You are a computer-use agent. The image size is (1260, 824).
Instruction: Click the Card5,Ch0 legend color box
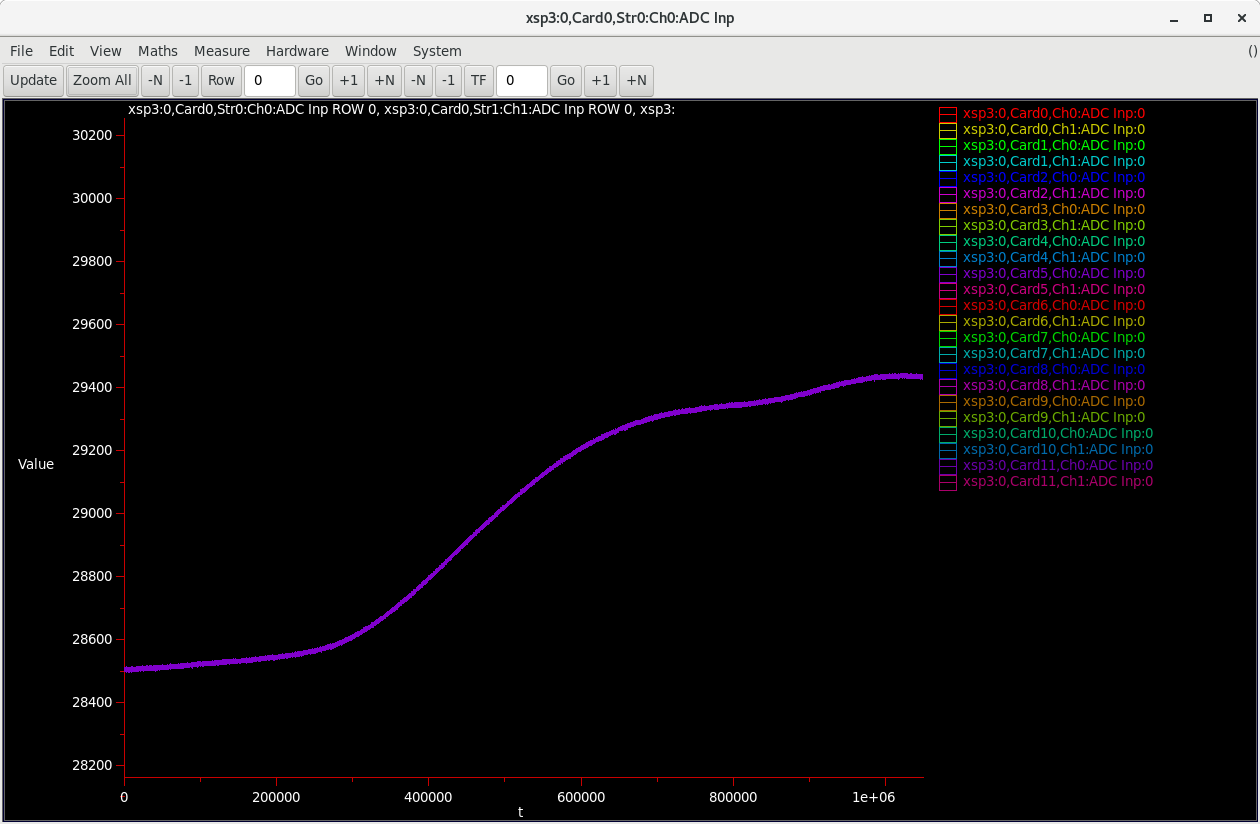(x=948, y=274)
